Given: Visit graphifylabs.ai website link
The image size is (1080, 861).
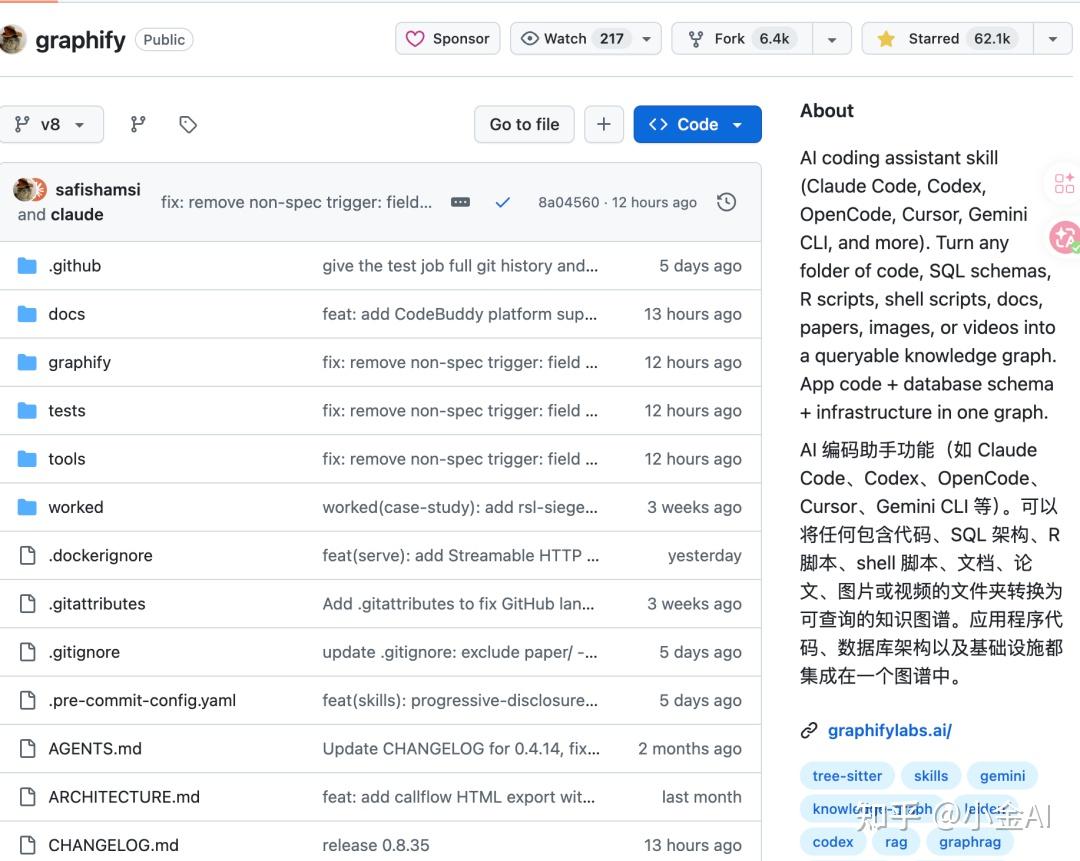Looking at the screenshot, I should [x=889, y=731].
